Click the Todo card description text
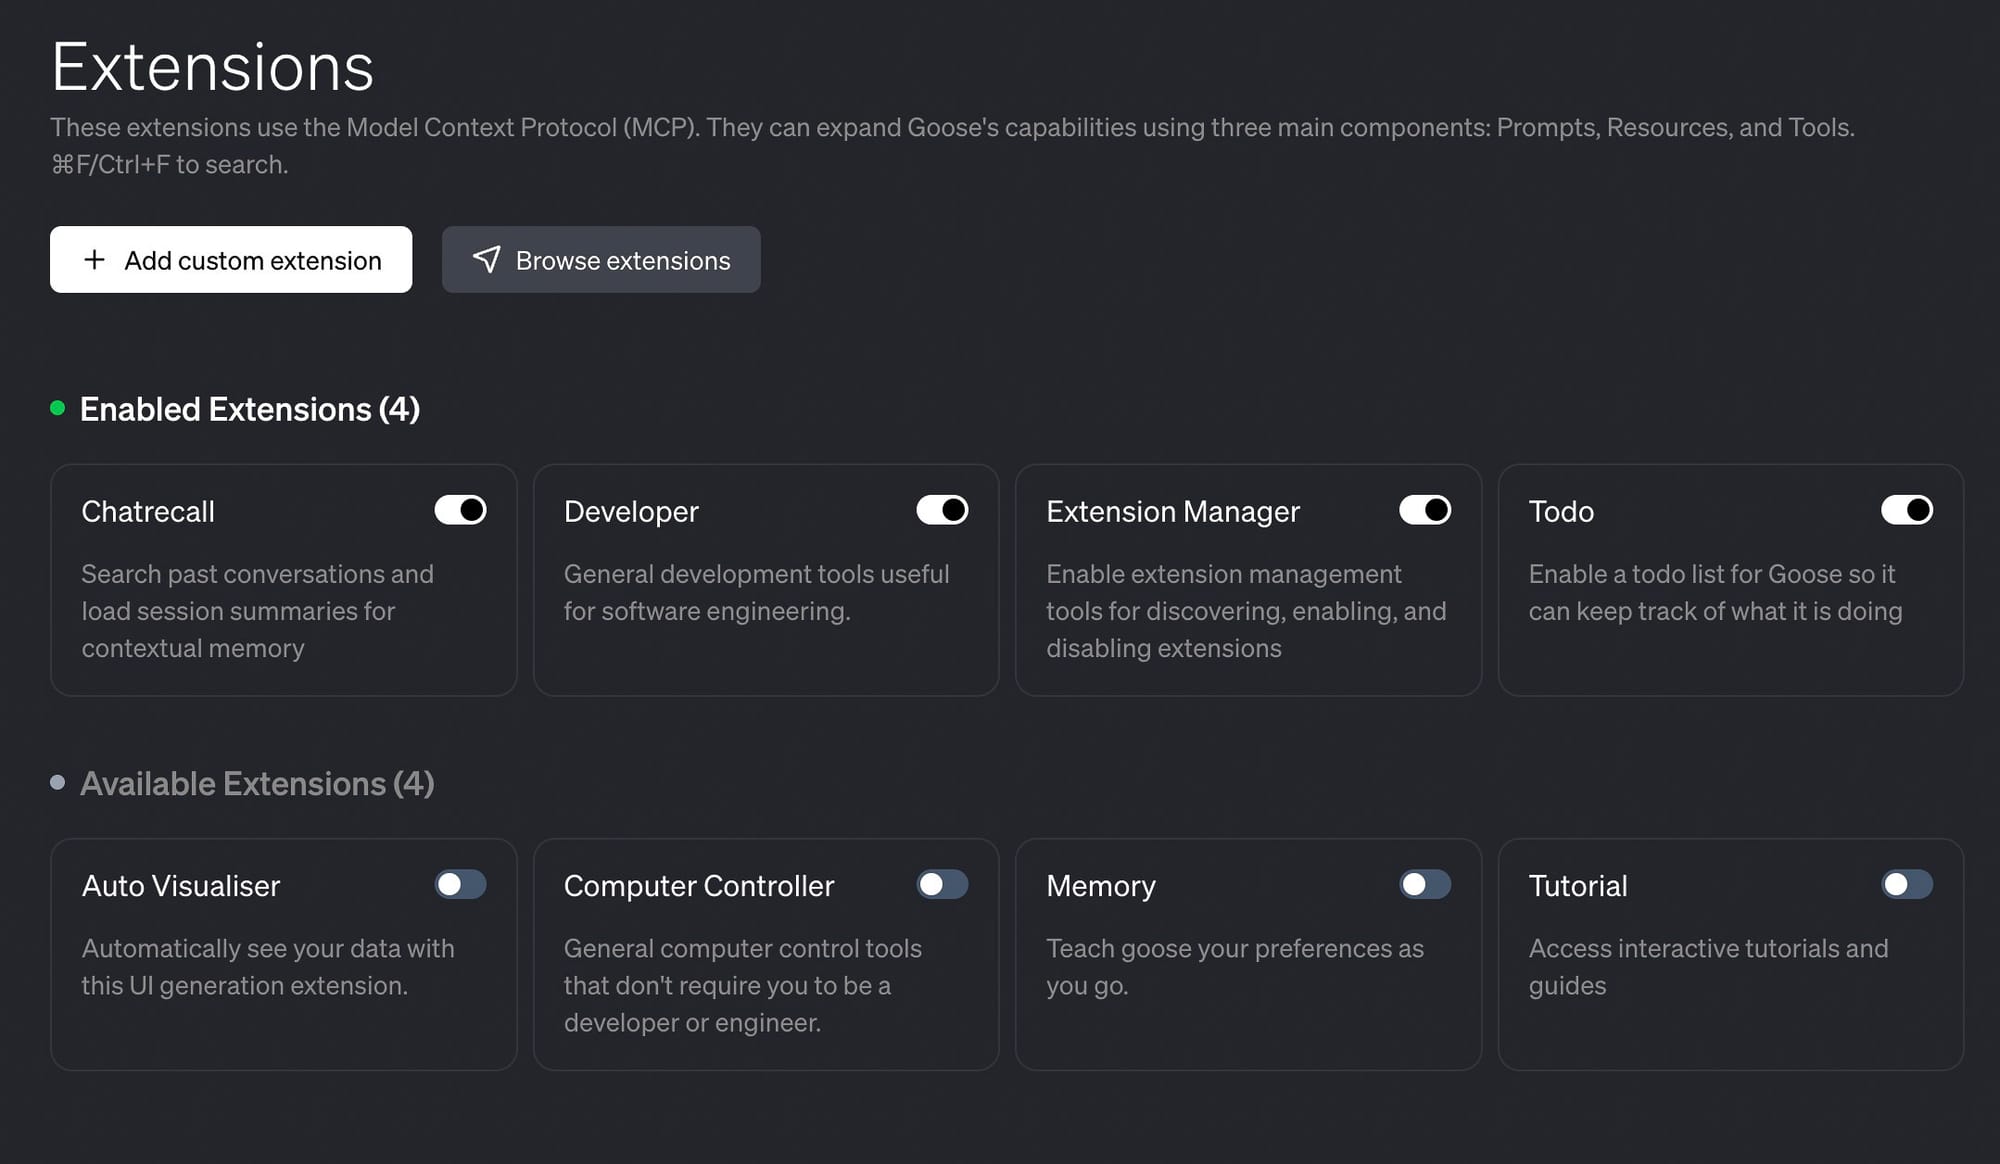Viewport: 2000px width, 1164px height. click(1714, 593)
